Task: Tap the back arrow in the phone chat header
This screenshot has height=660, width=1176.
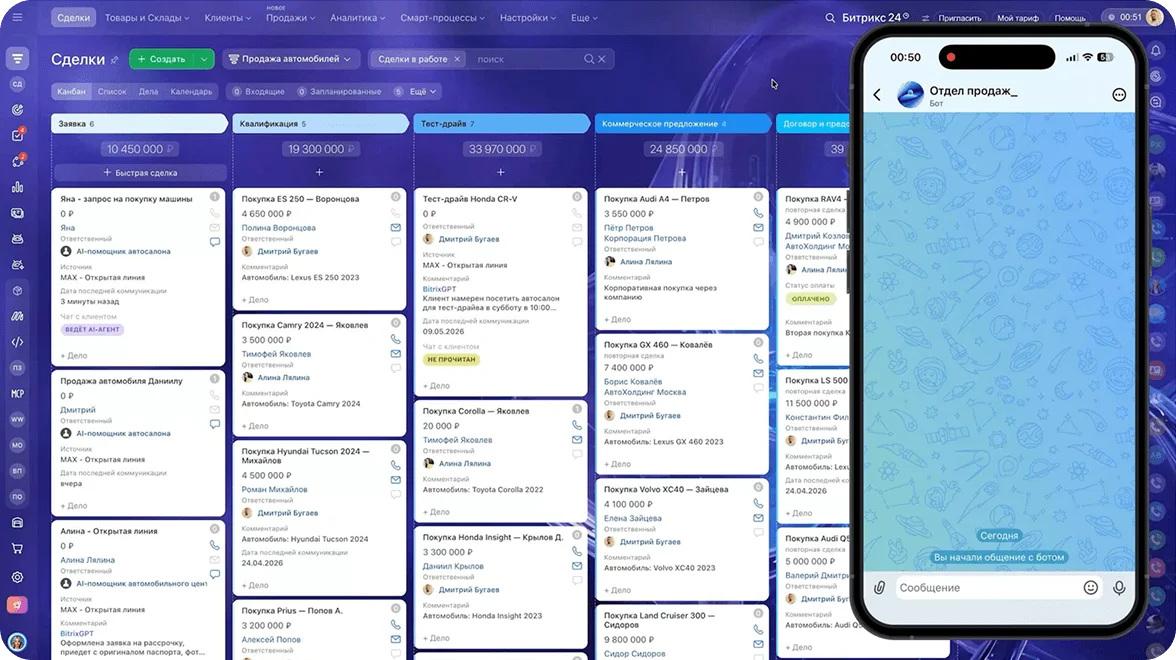Action: 877,94
